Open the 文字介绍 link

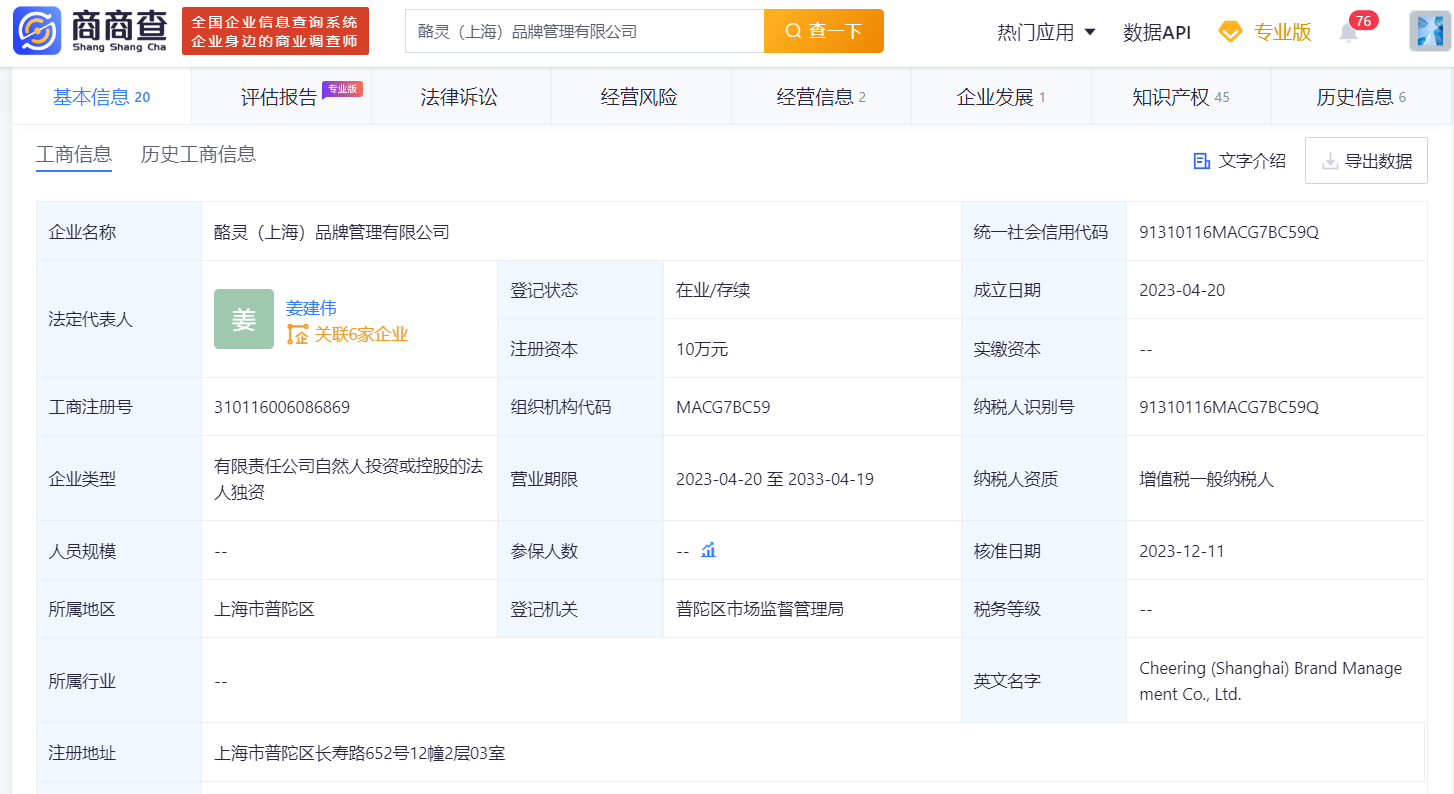click(1252, 161)
